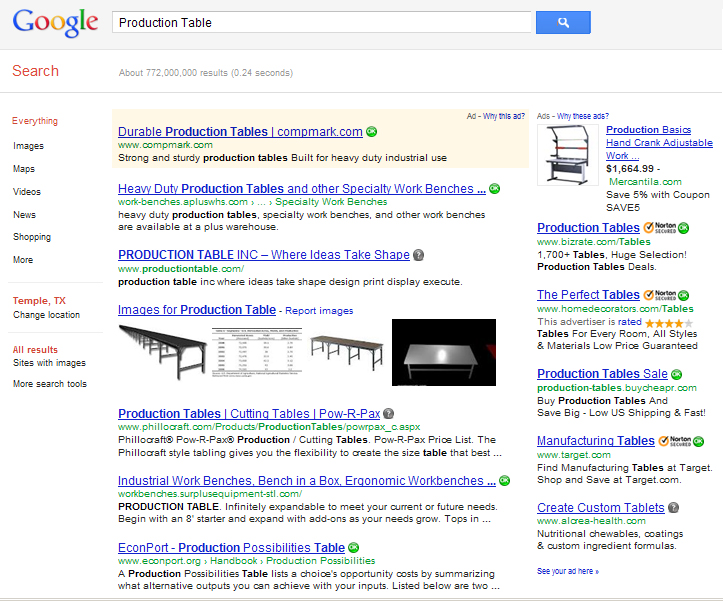Click www.productiontable.com URL text
This screenshot has width=723, height=601.
[181, 268]
